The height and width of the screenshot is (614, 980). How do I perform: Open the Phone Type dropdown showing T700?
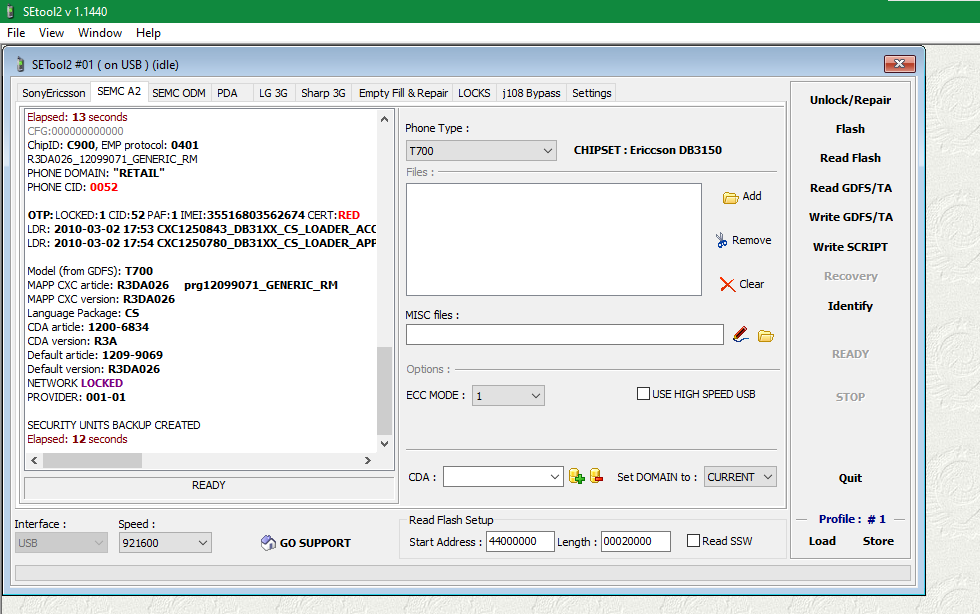[x=481, y=150]
